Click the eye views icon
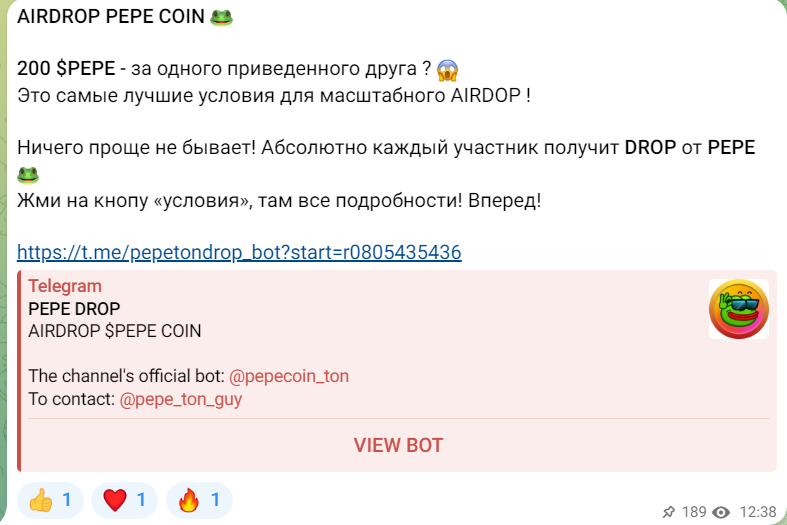Image resolution: width=787 pixels, height=525 pixels. [721, 512]
